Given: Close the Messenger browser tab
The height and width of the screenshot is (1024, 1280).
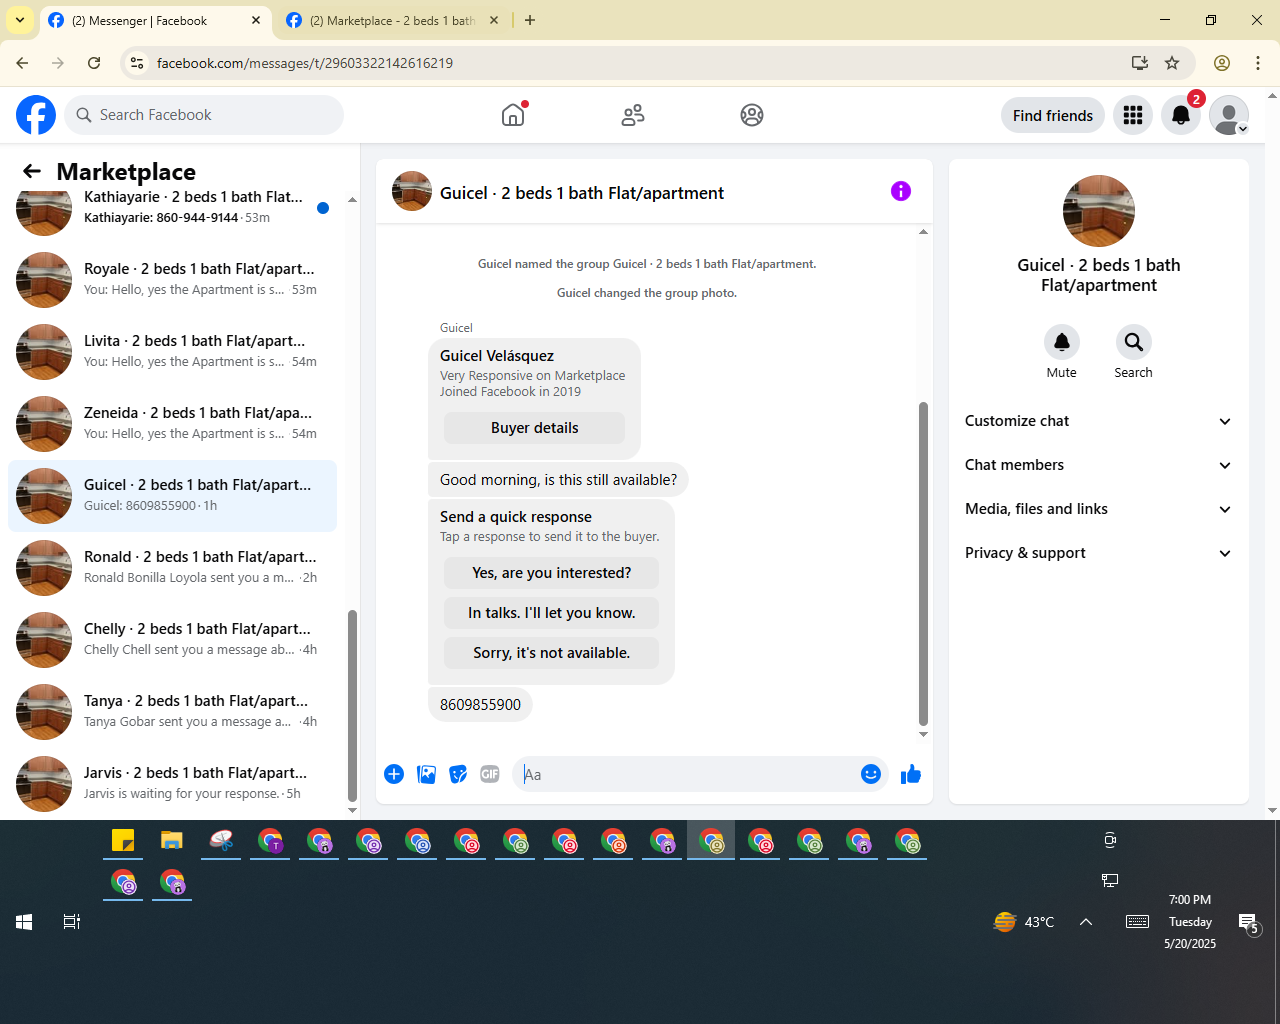Looking at the screenshot, I should [256, 20].
